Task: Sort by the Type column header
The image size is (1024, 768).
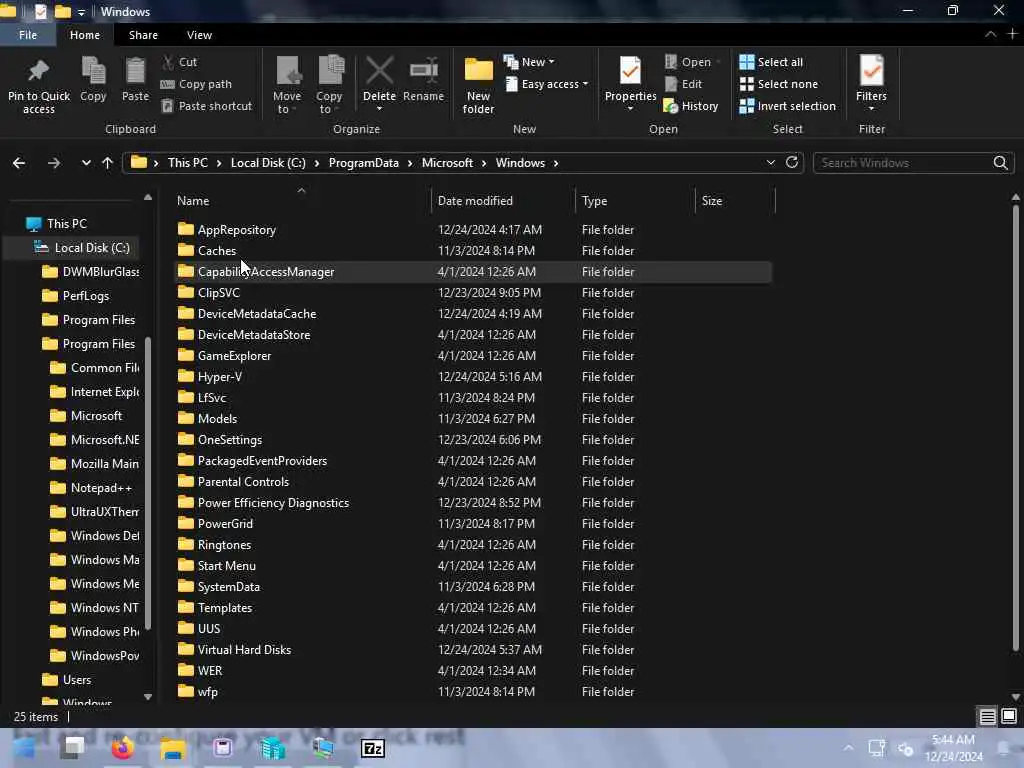Action: pyautogui.click(x=635, y=200)
